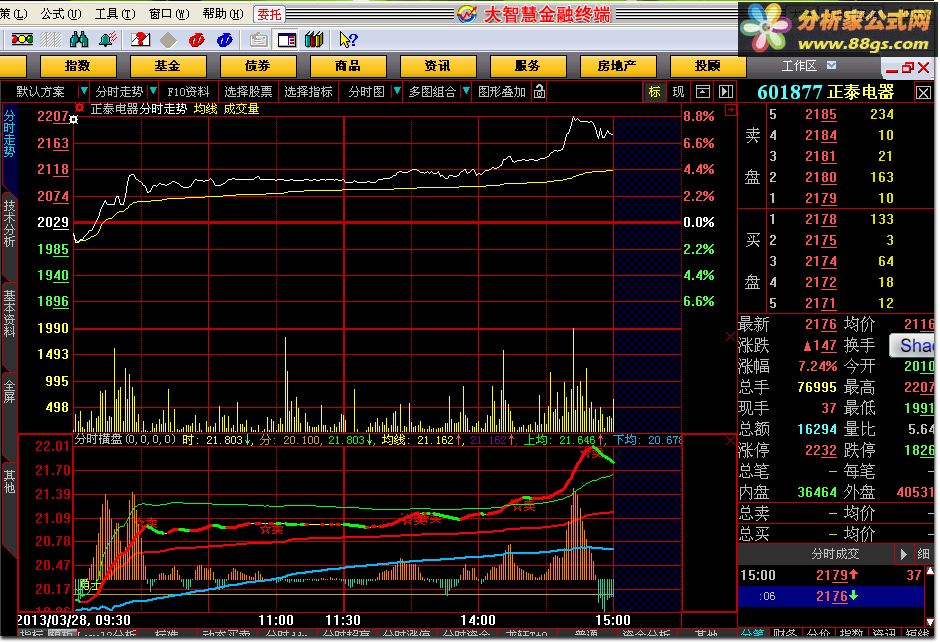Click the red X beside volume chart
Screen dimensions: 940x643
click(730, 337)
